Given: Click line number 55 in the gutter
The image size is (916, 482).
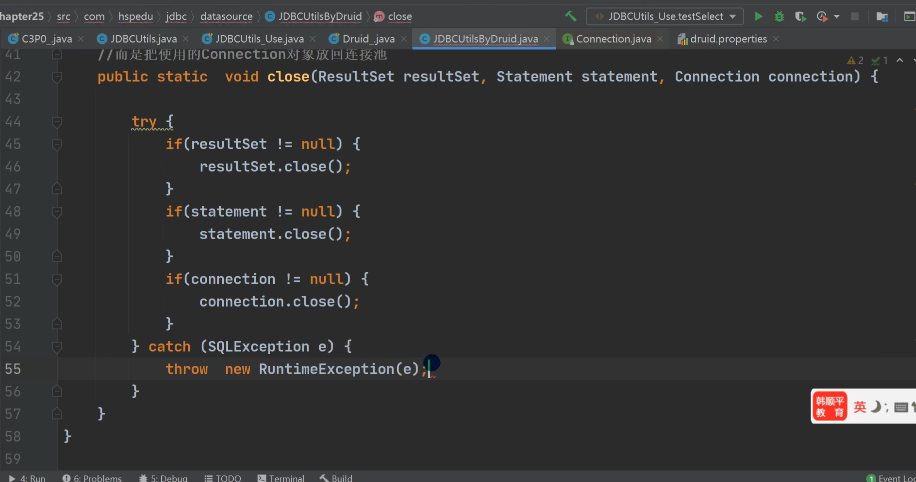Looking at the screenshot, I should 13,369.
